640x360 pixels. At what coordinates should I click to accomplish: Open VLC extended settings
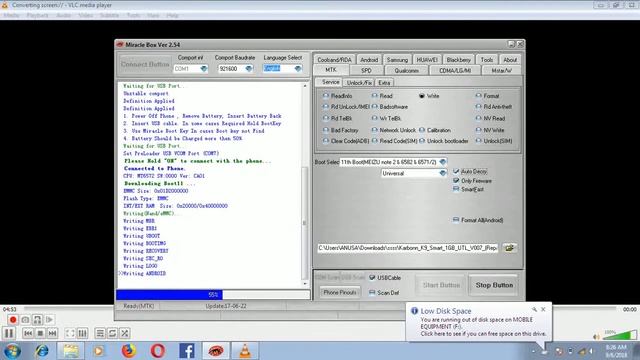tap(82, 333)
